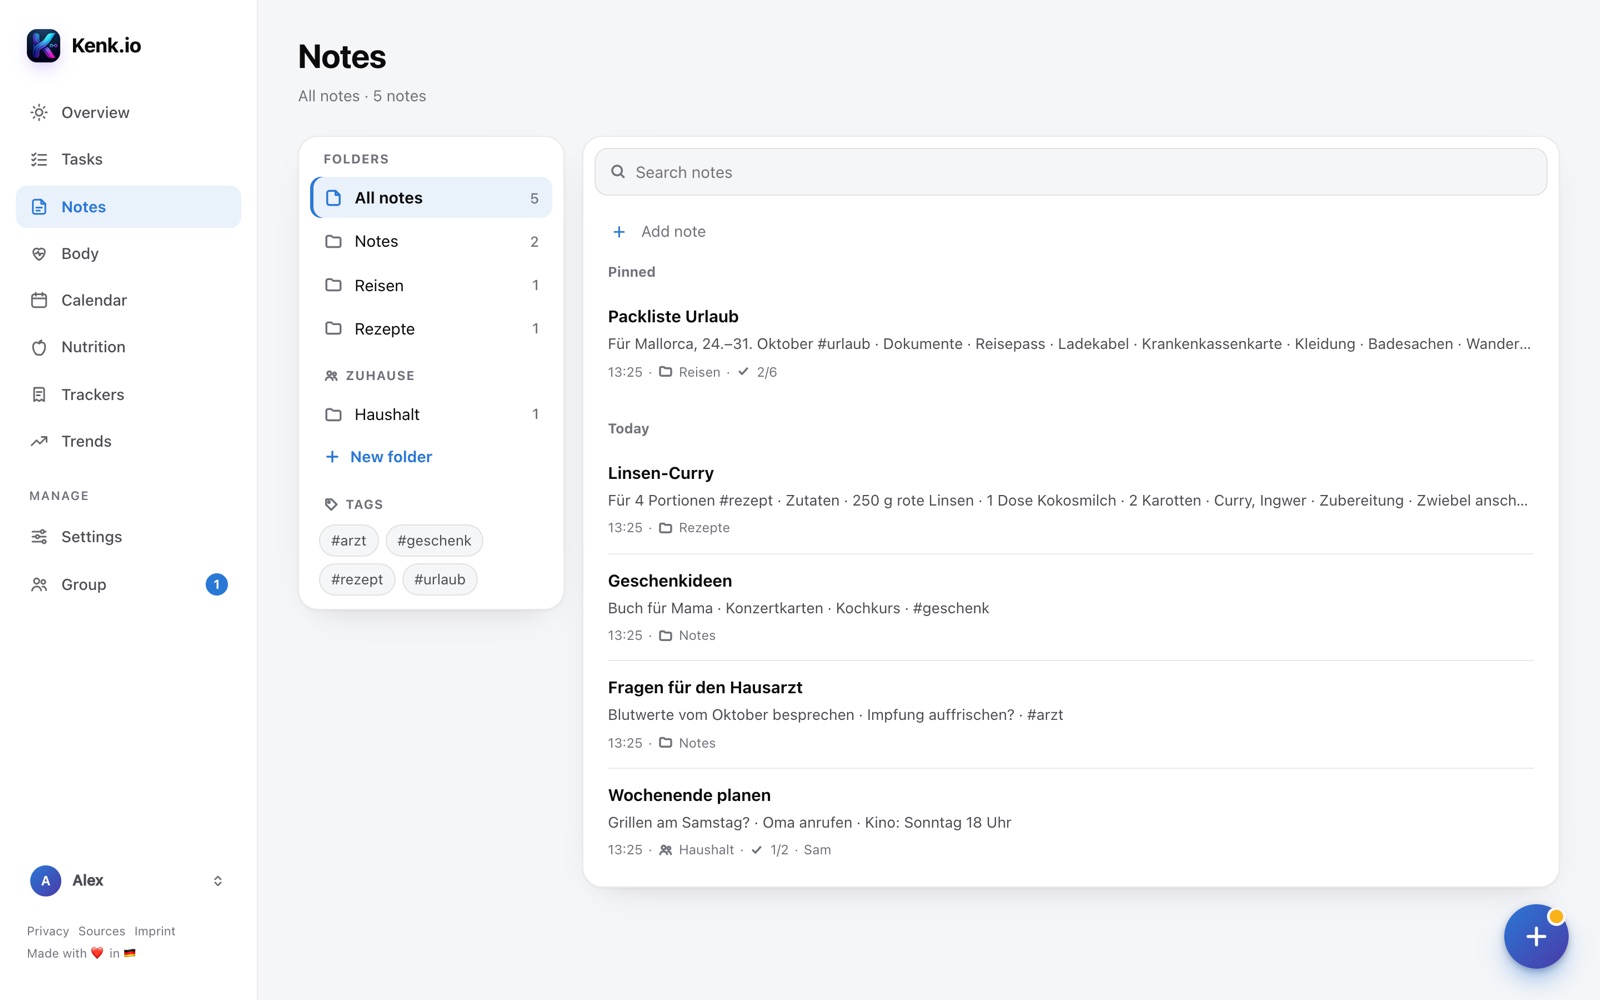The width and height of the screenshot is (1600, 1000).
Task: Open the Haushalt shared folder
Action: pos(431,415)
